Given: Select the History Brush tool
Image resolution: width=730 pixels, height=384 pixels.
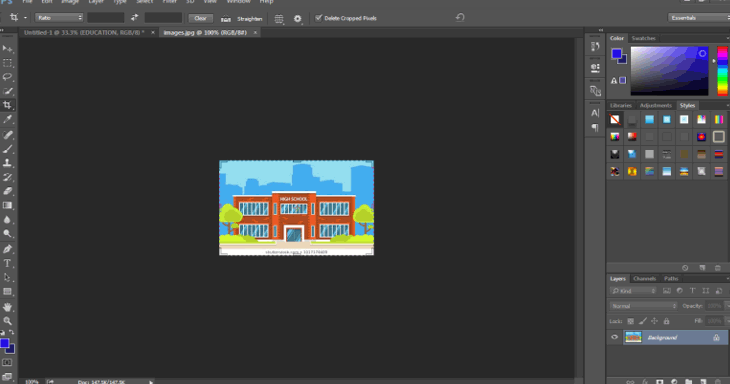Looking at the screenshot, I should (x=7, y=177).
